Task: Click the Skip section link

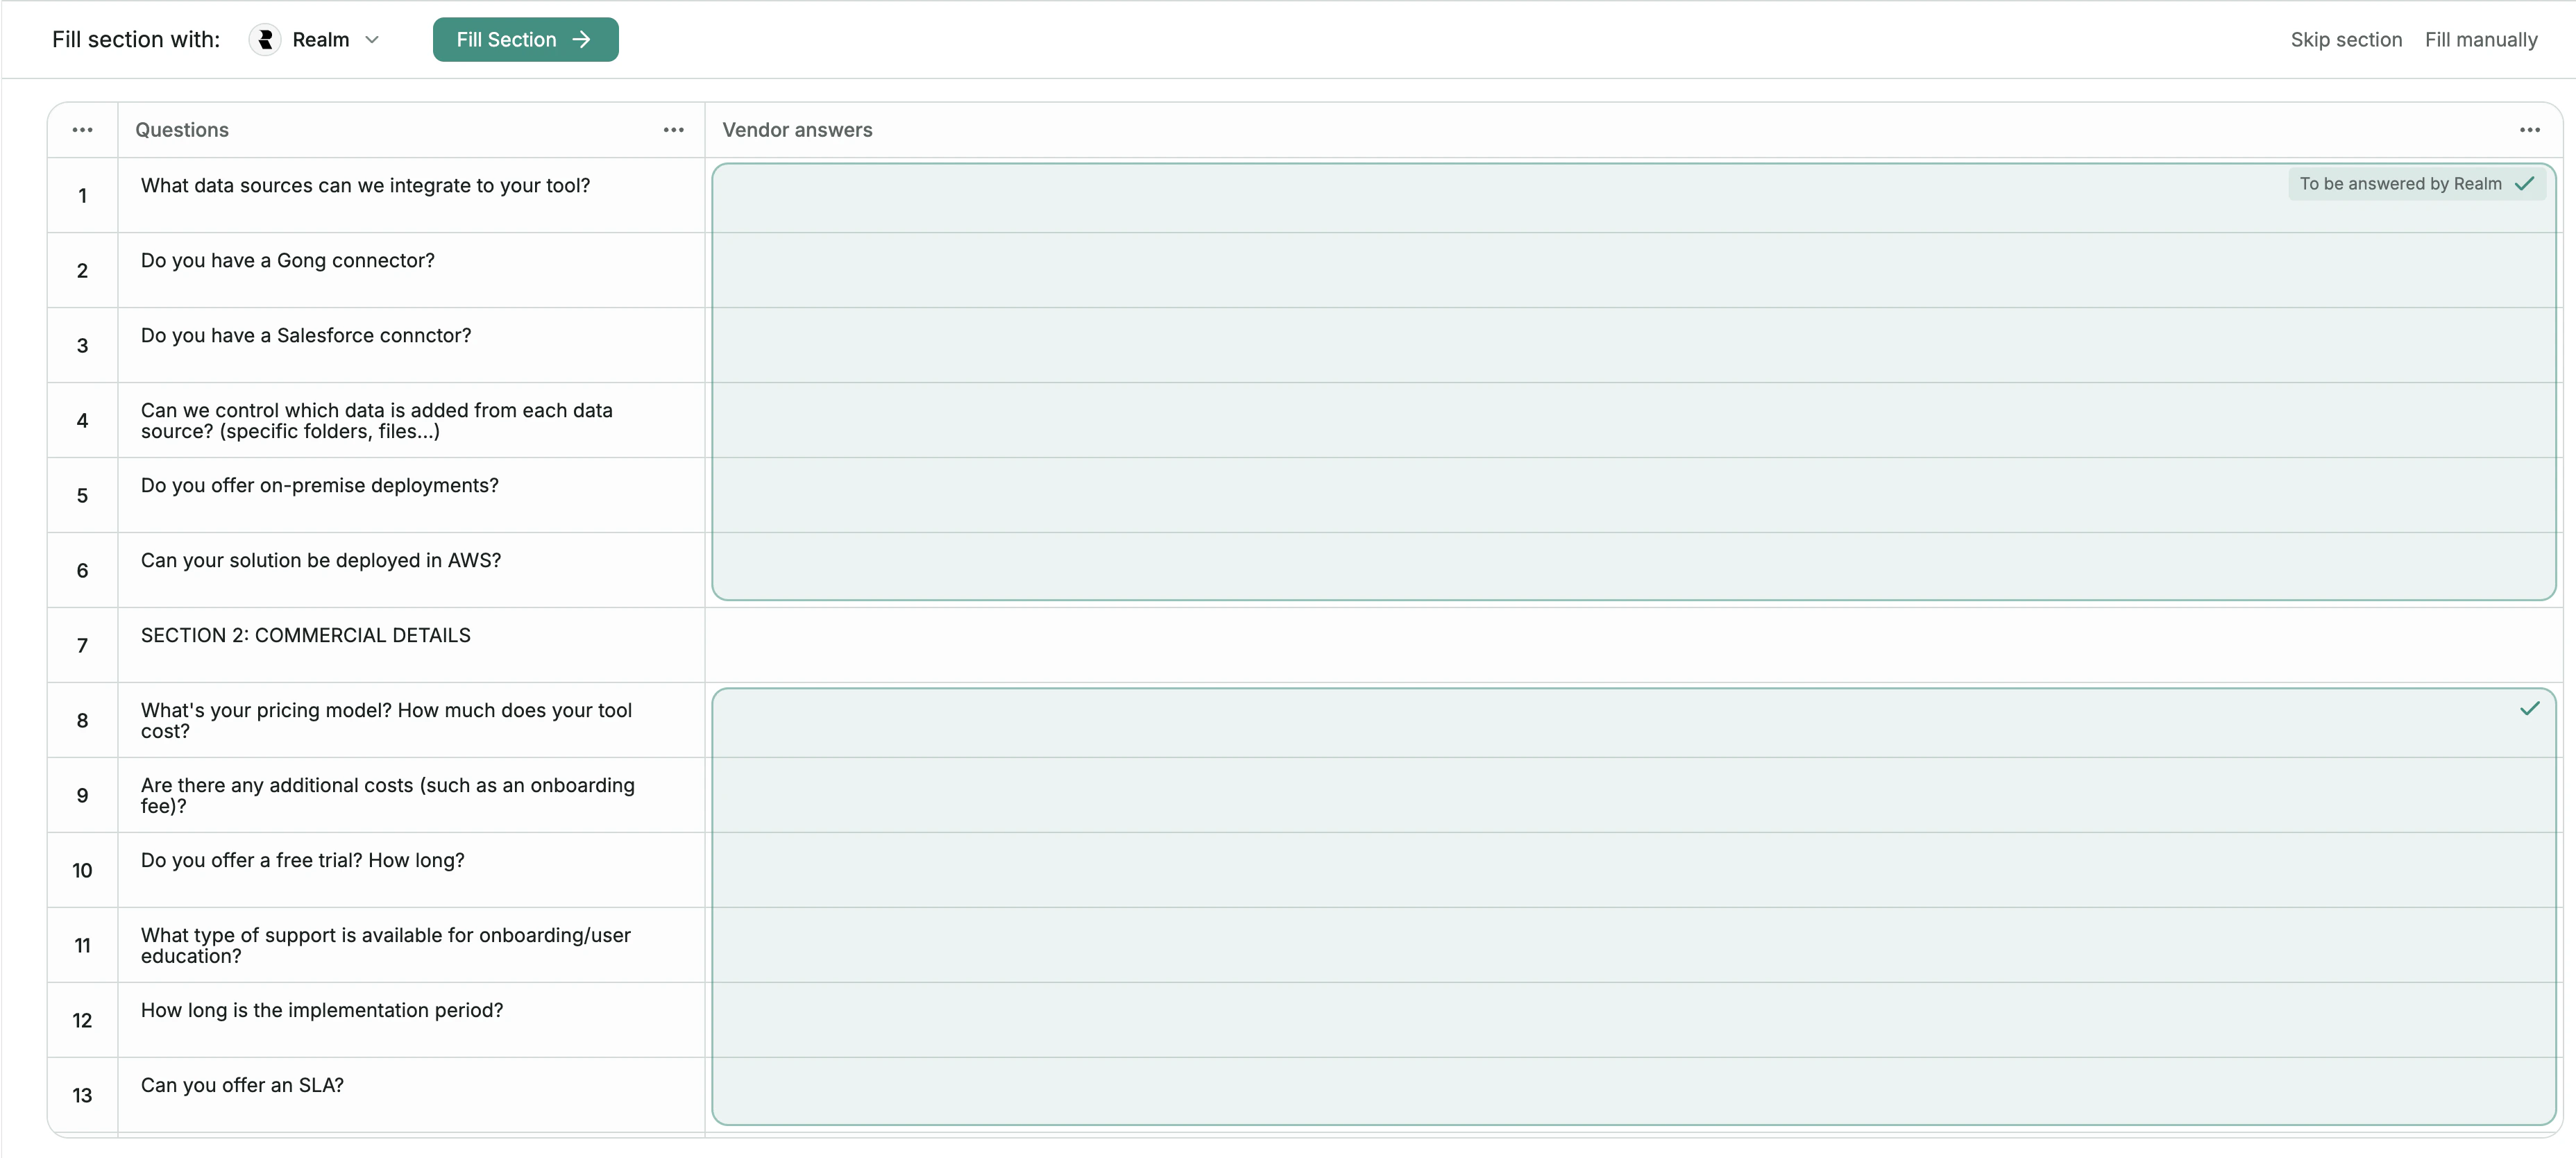Action: coord(2345,40)
